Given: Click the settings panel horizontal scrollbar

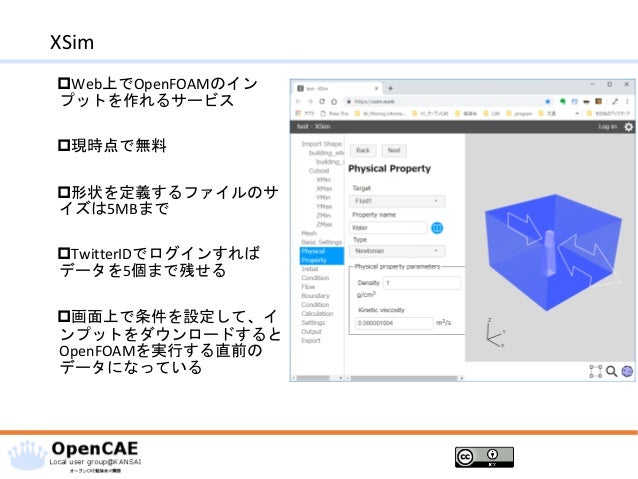Looking at the screenshot, I should 405,378.
